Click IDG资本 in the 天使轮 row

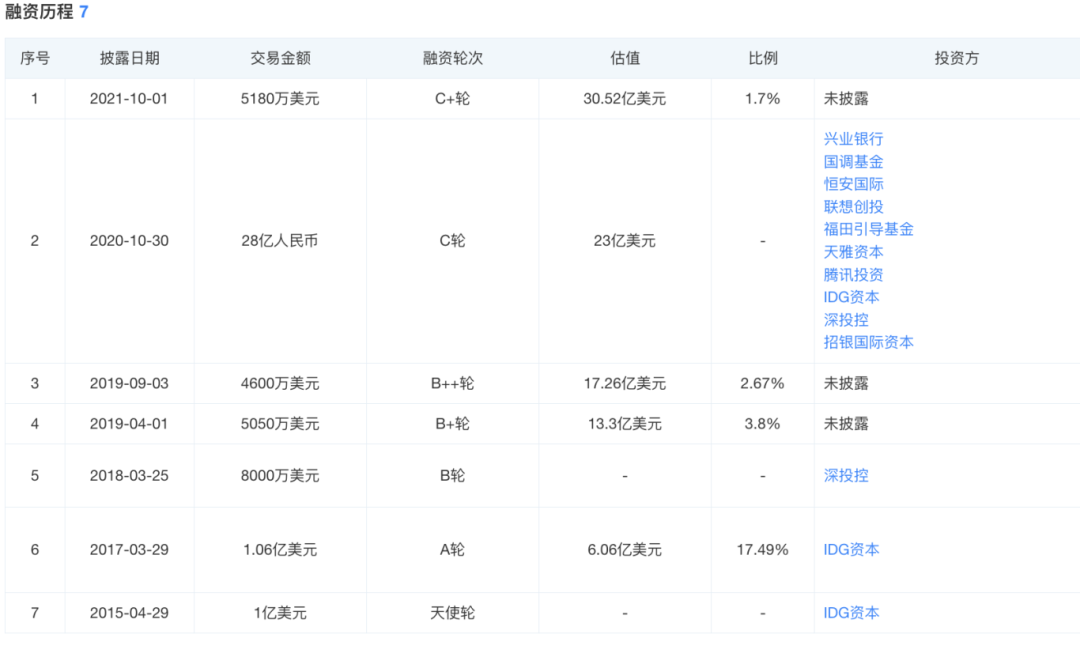pyautogui.click(x=851, y=613)
